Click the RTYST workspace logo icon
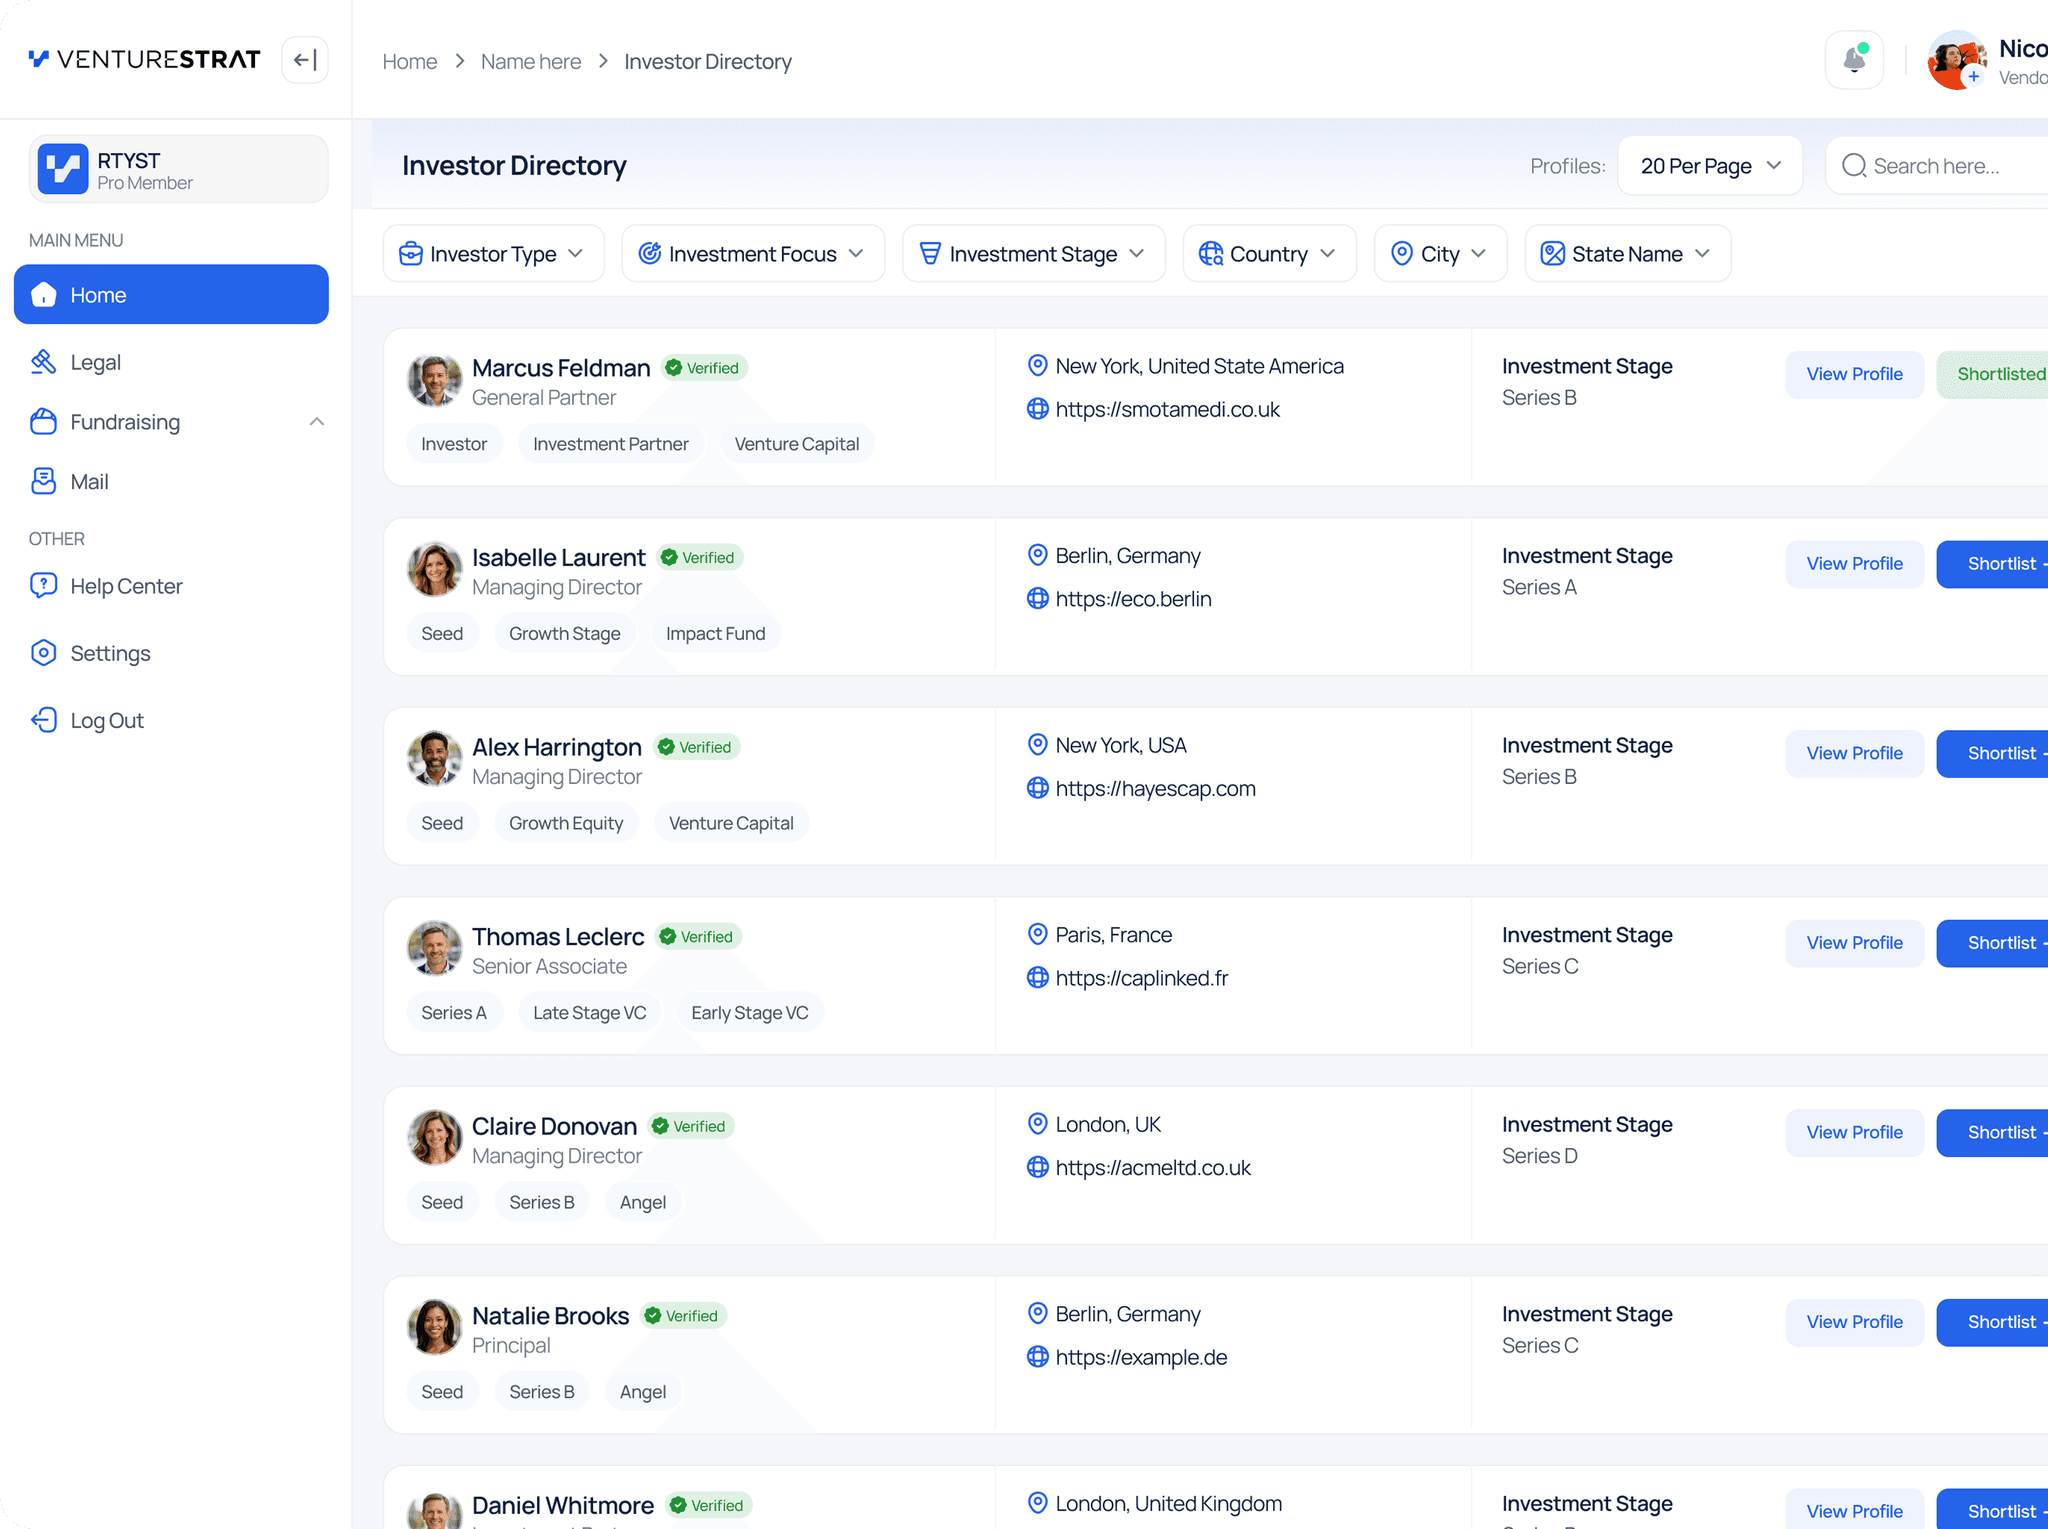The height and width of the screenshot is (1529, 2048). (x=63, y=169)
